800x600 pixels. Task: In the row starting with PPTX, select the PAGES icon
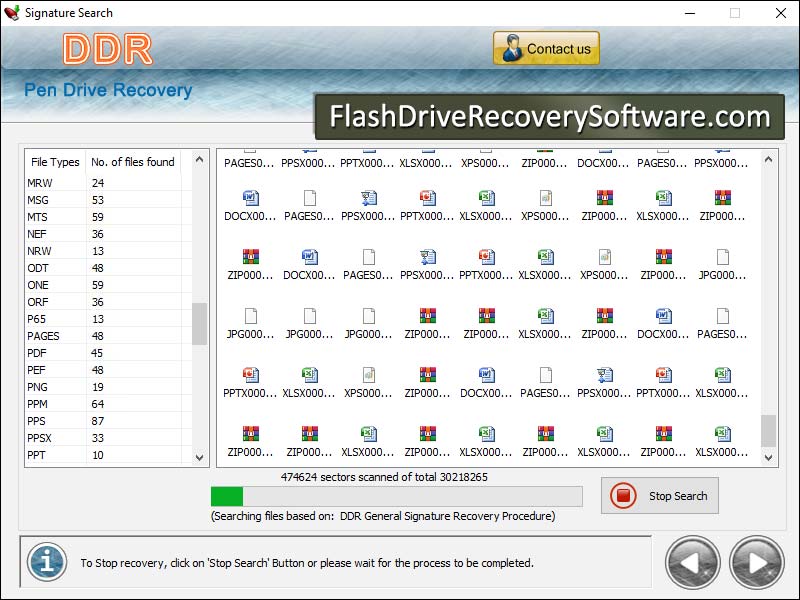pos(545,375)
